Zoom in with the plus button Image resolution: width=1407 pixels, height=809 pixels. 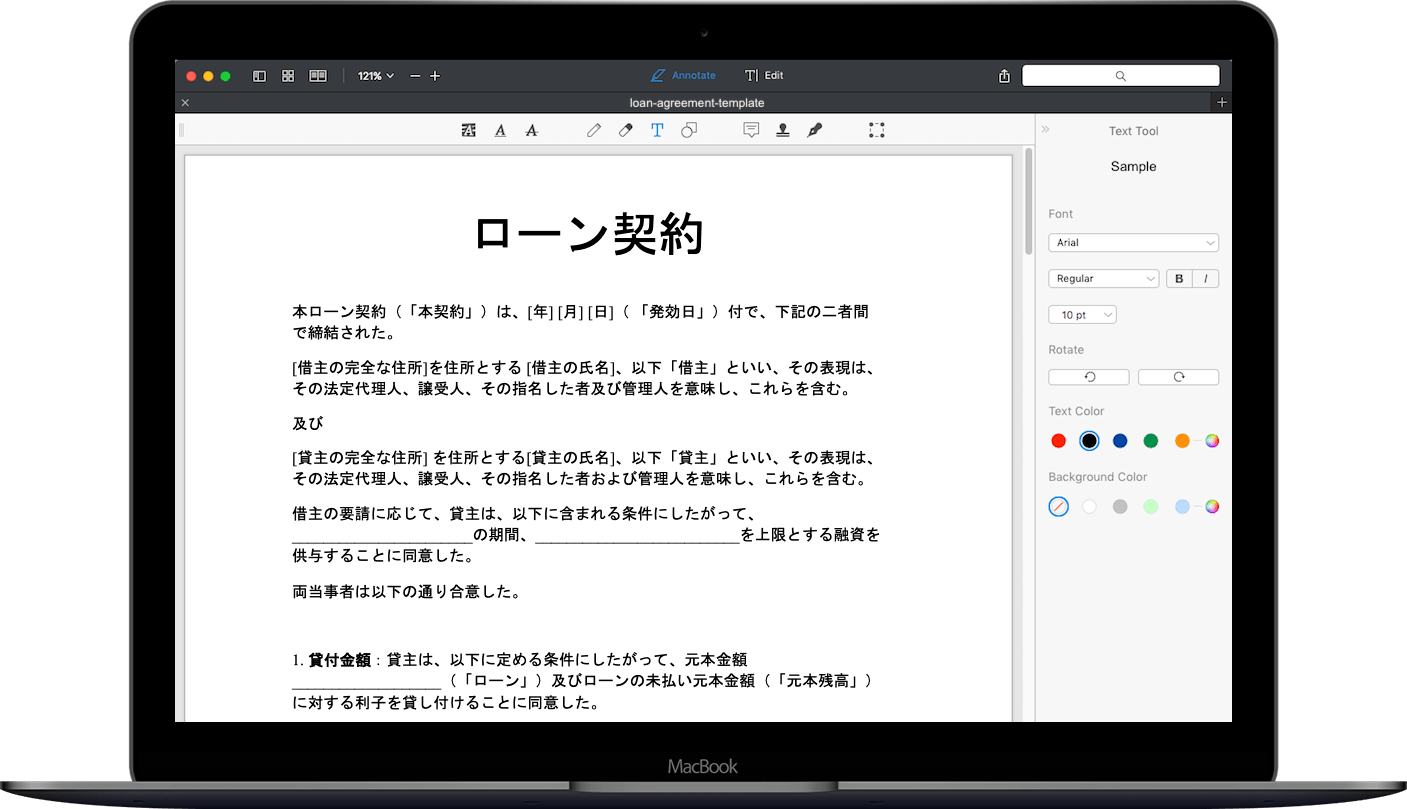[x=434, y=76]
